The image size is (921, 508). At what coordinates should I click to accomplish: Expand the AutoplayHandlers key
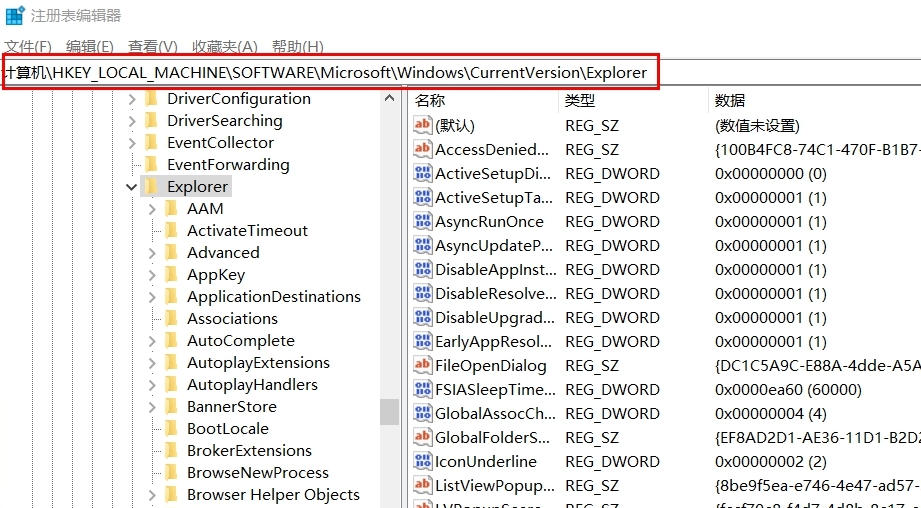tap(152, 384)
